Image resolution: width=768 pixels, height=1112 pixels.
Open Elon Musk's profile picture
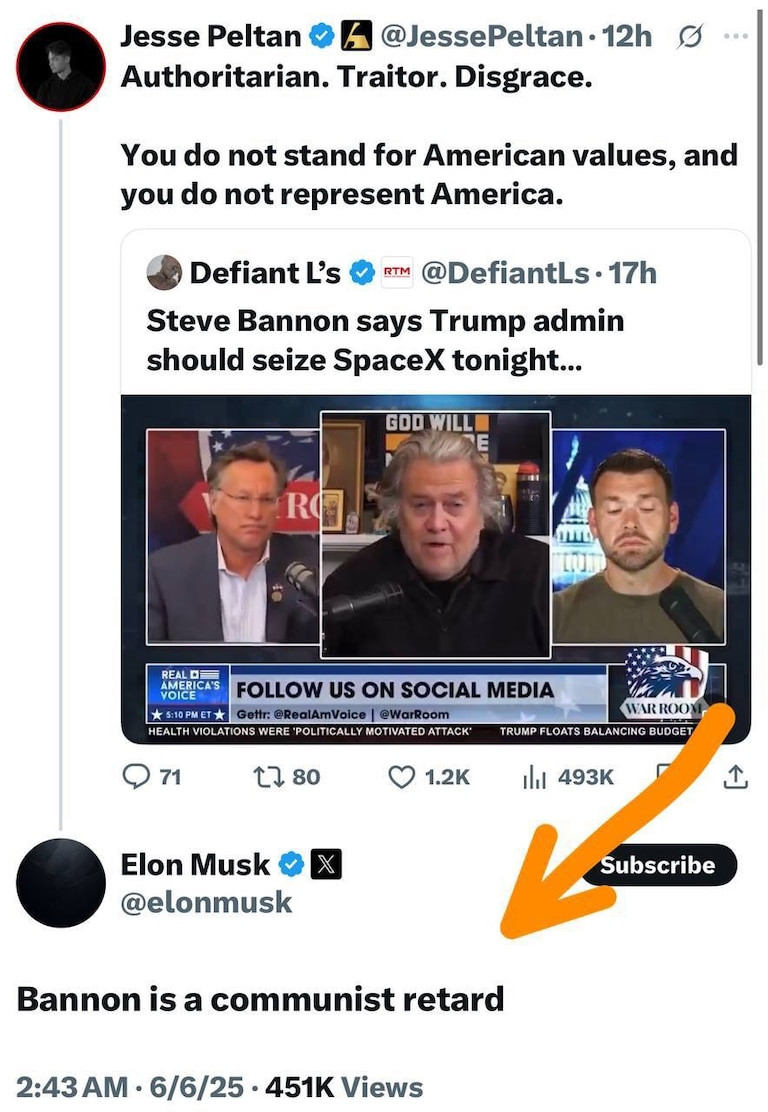pyautogui.click(x=61, y=882)
